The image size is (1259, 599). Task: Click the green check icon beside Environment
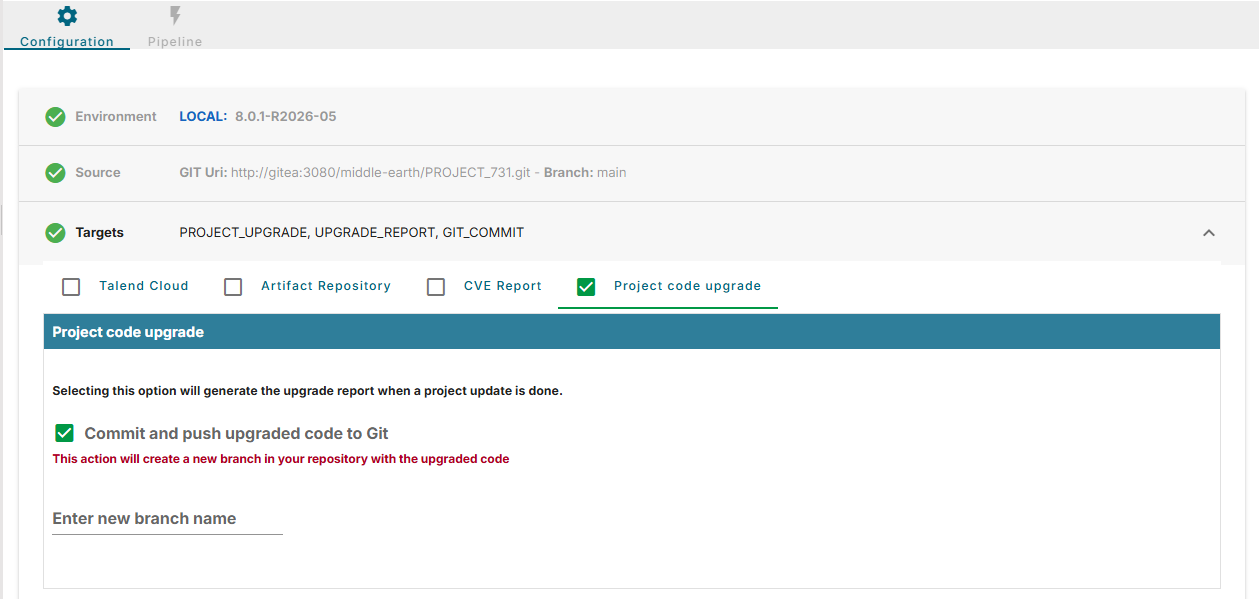[x=56, y=117]
